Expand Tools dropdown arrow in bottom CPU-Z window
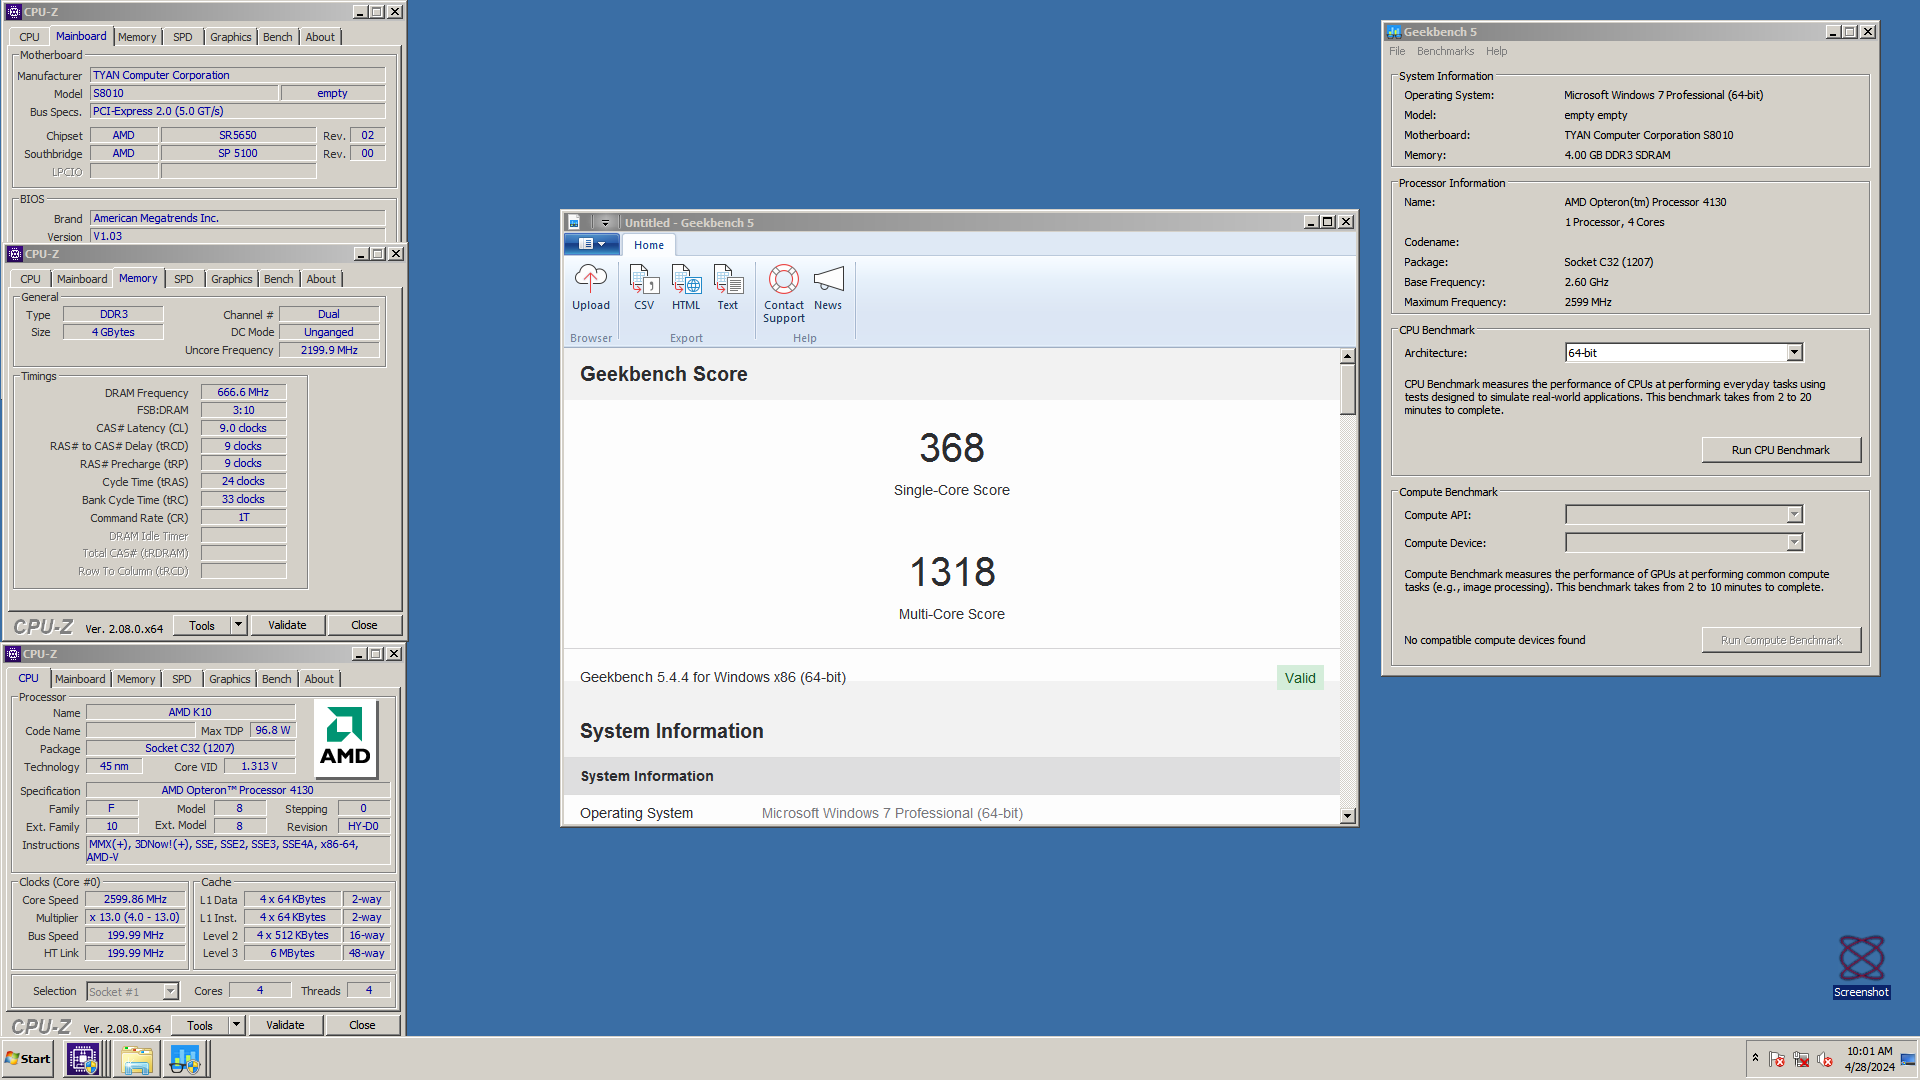 click(x=236, y=1025)
